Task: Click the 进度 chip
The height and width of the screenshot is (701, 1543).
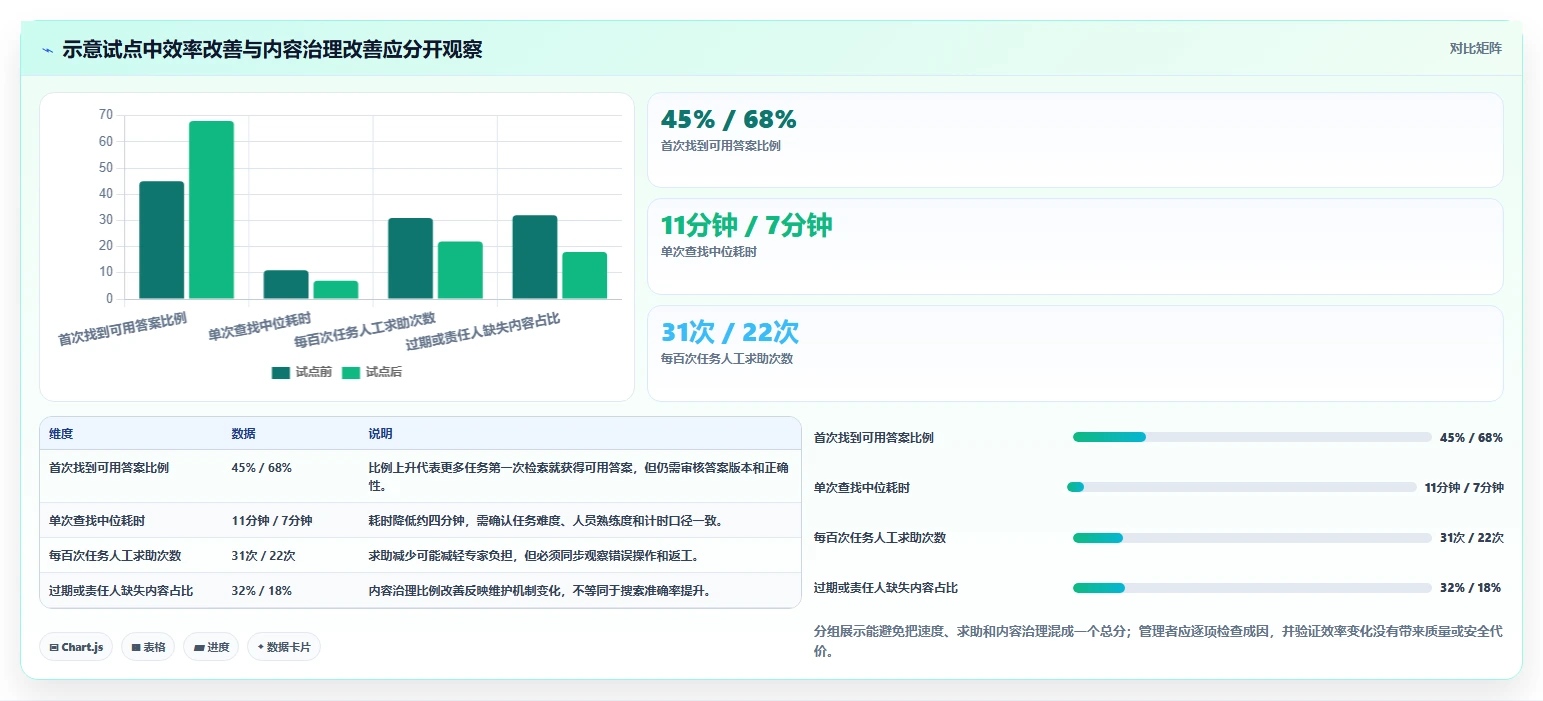Action: tap(211, 647)
